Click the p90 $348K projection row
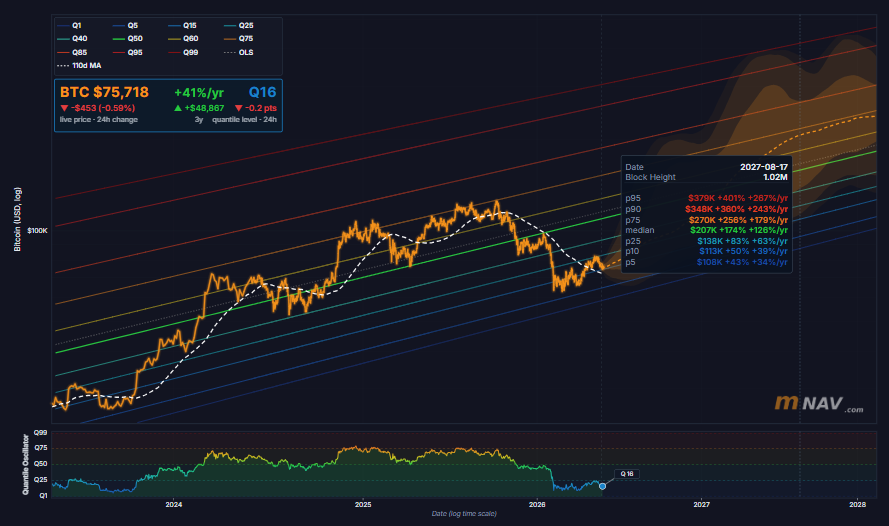This screenshot has height=526, width=889. [706, 209]
